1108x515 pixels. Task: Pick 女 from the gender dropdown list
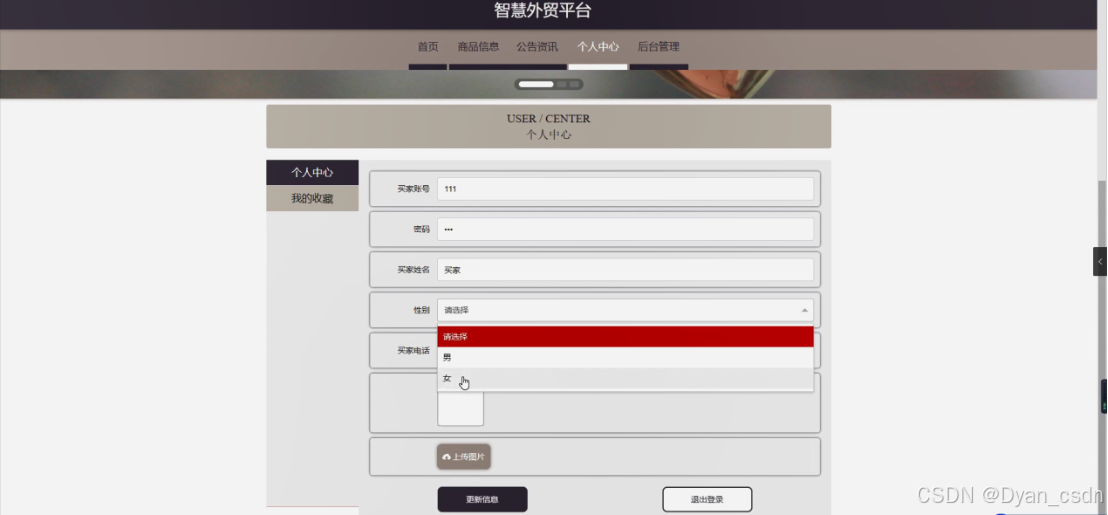pos(625,379)
